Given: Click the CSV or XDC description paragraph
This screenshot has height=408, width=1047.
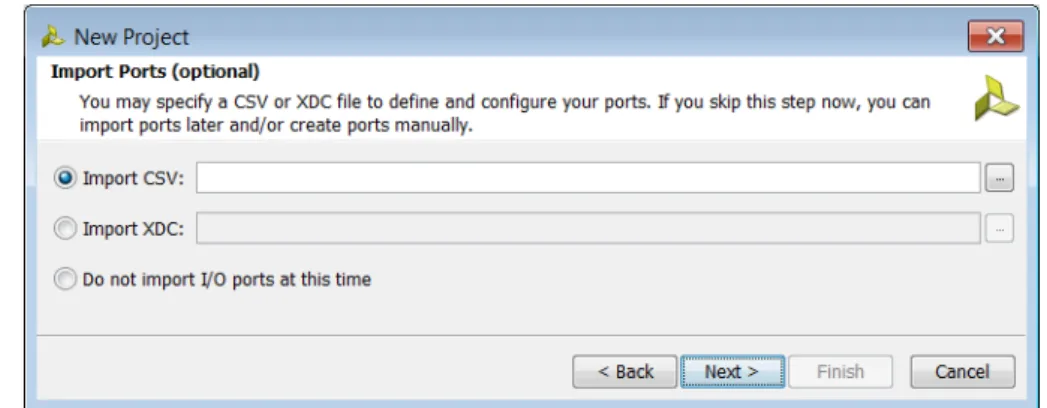Looking at the screenshot, I should [504, 114].
